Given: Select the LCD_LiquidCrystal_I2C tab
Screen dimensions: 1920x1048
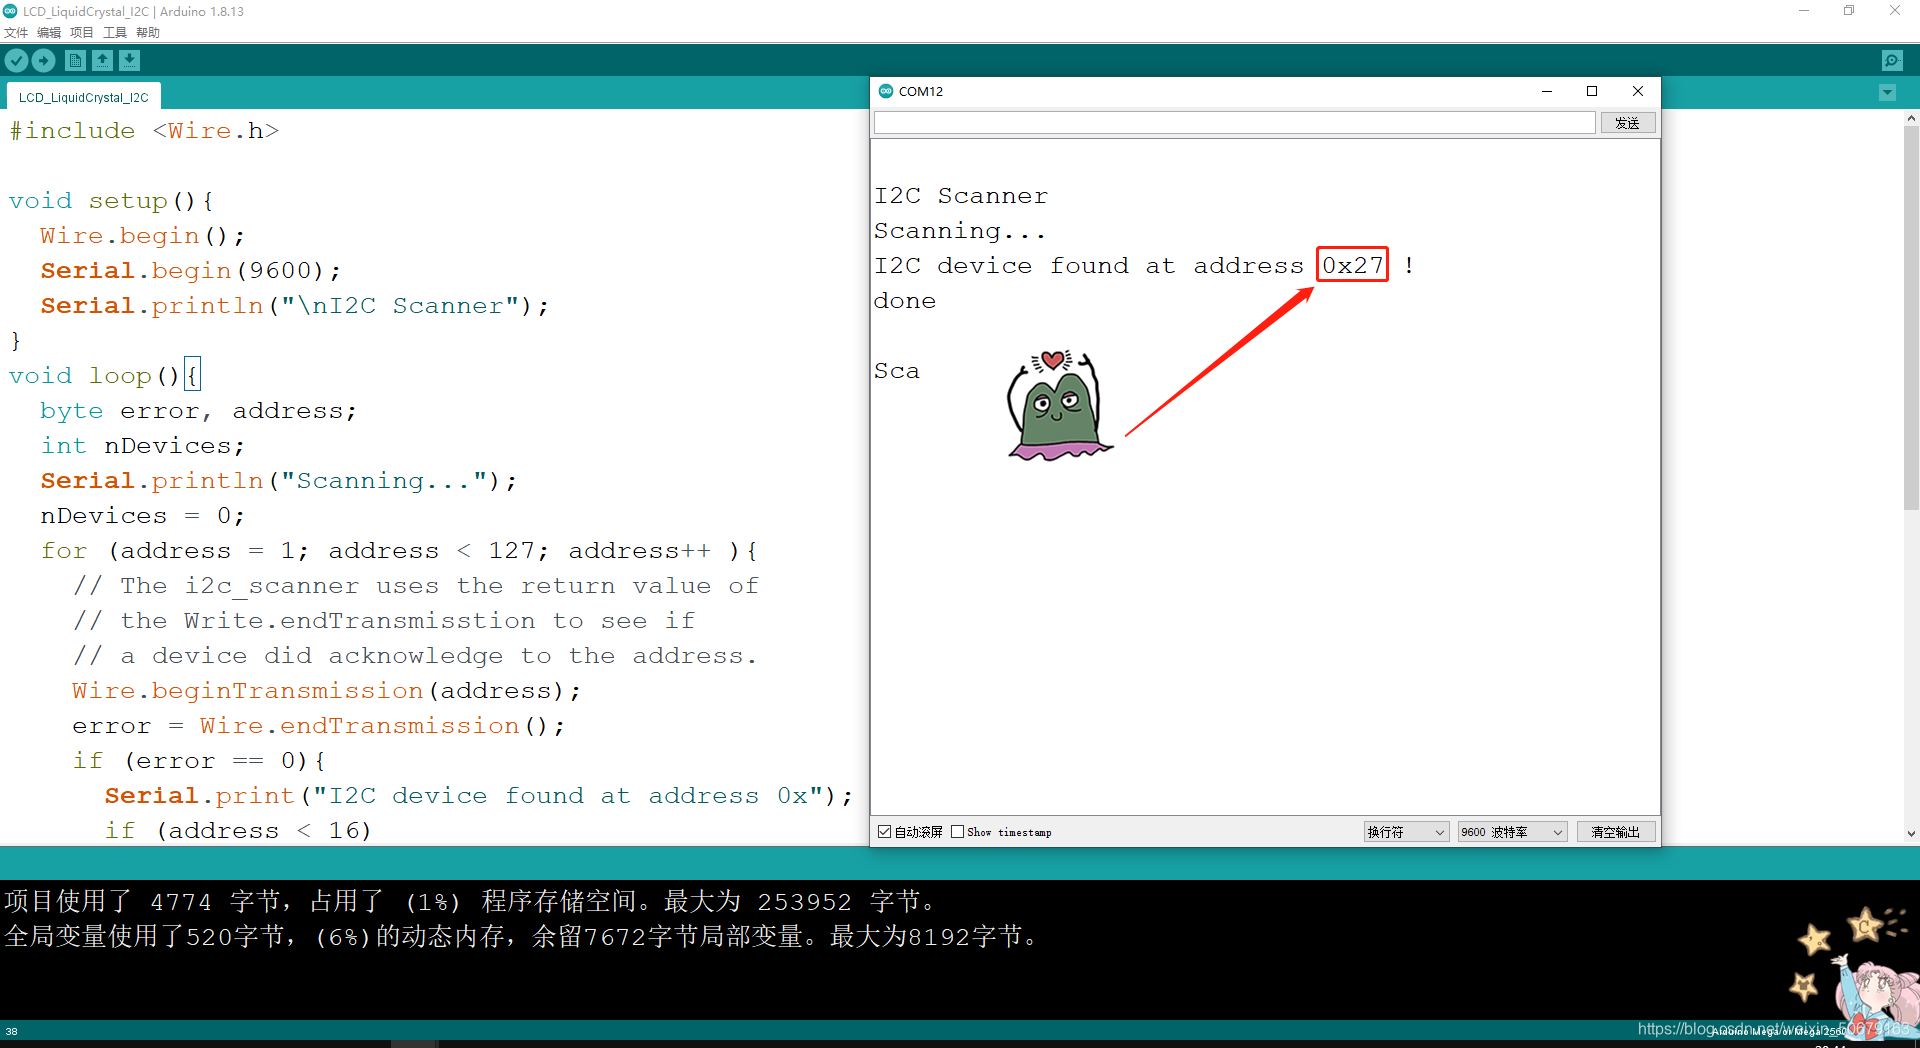Looking at the screenshot, I should click(x=84, y=96).
